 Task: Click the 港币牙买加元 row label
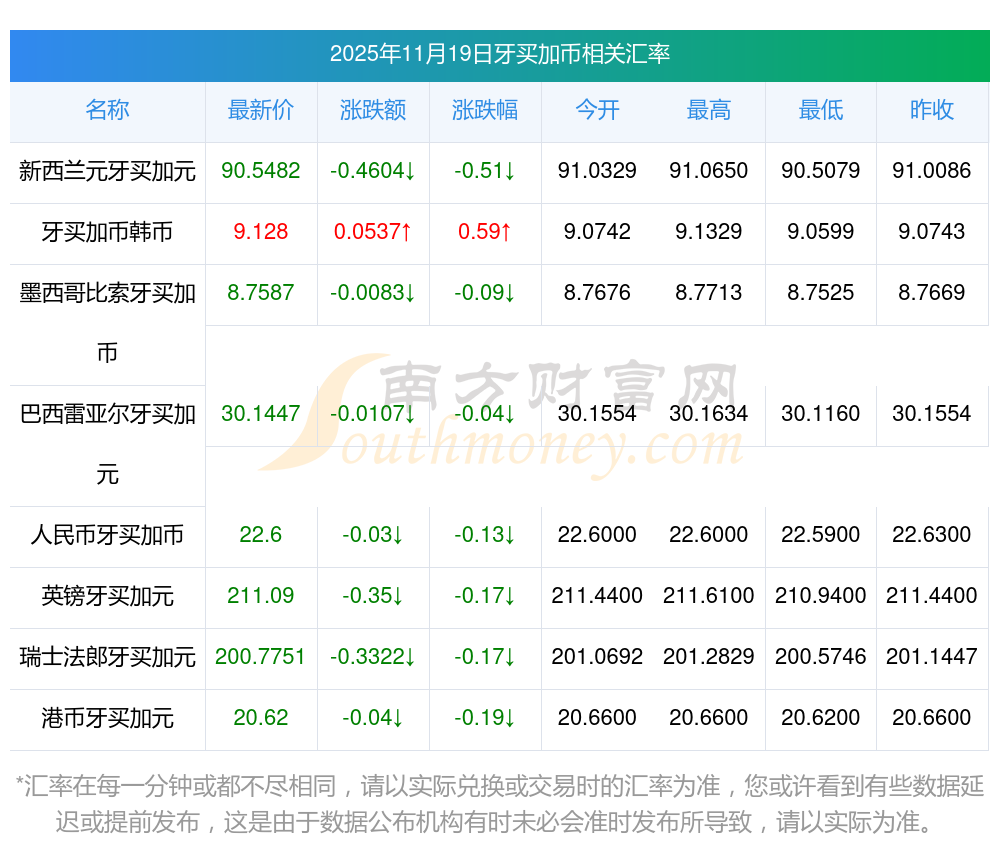pyautogui.click(x=107, y=718)
